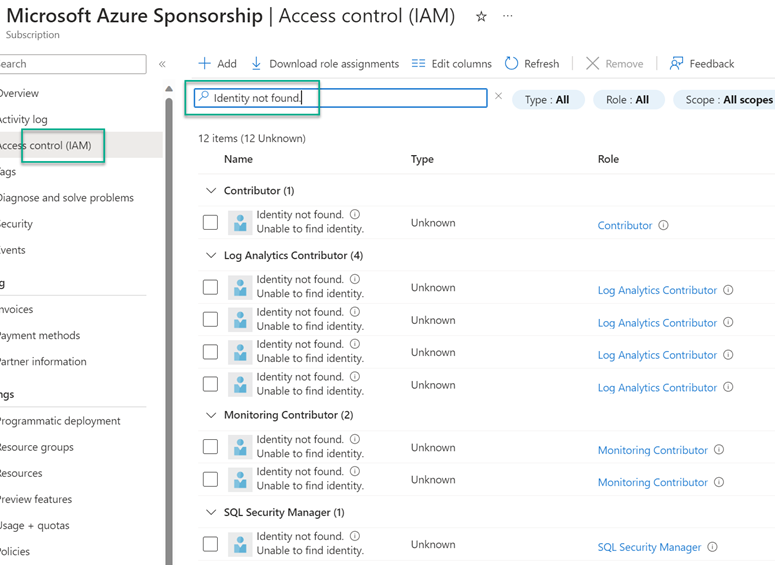The width and height of the screenshot is (775, 565).
Task: Click the Type : All filter pill
Action: [547, 100]
